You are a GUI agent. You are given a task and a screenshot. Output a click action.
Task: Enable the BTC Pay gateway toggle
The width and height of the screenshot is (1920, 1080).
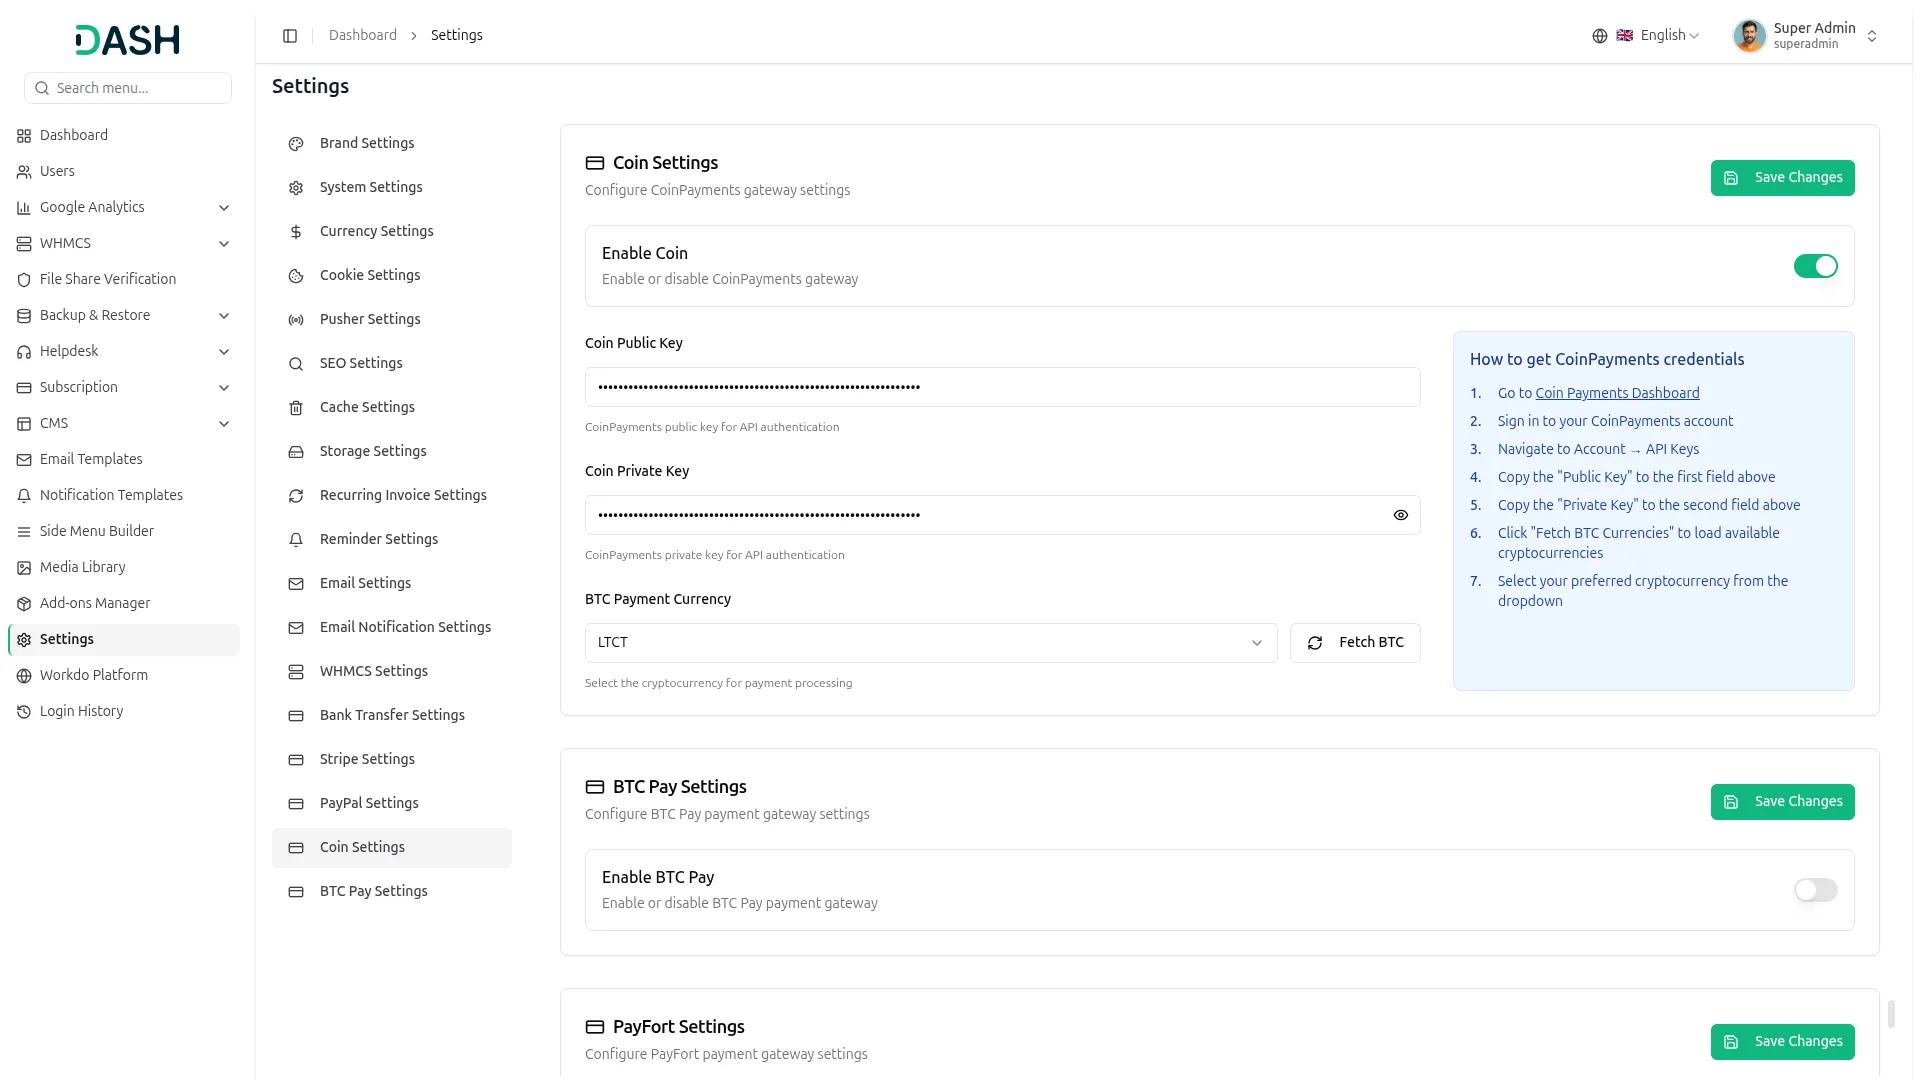(1816, 890)
